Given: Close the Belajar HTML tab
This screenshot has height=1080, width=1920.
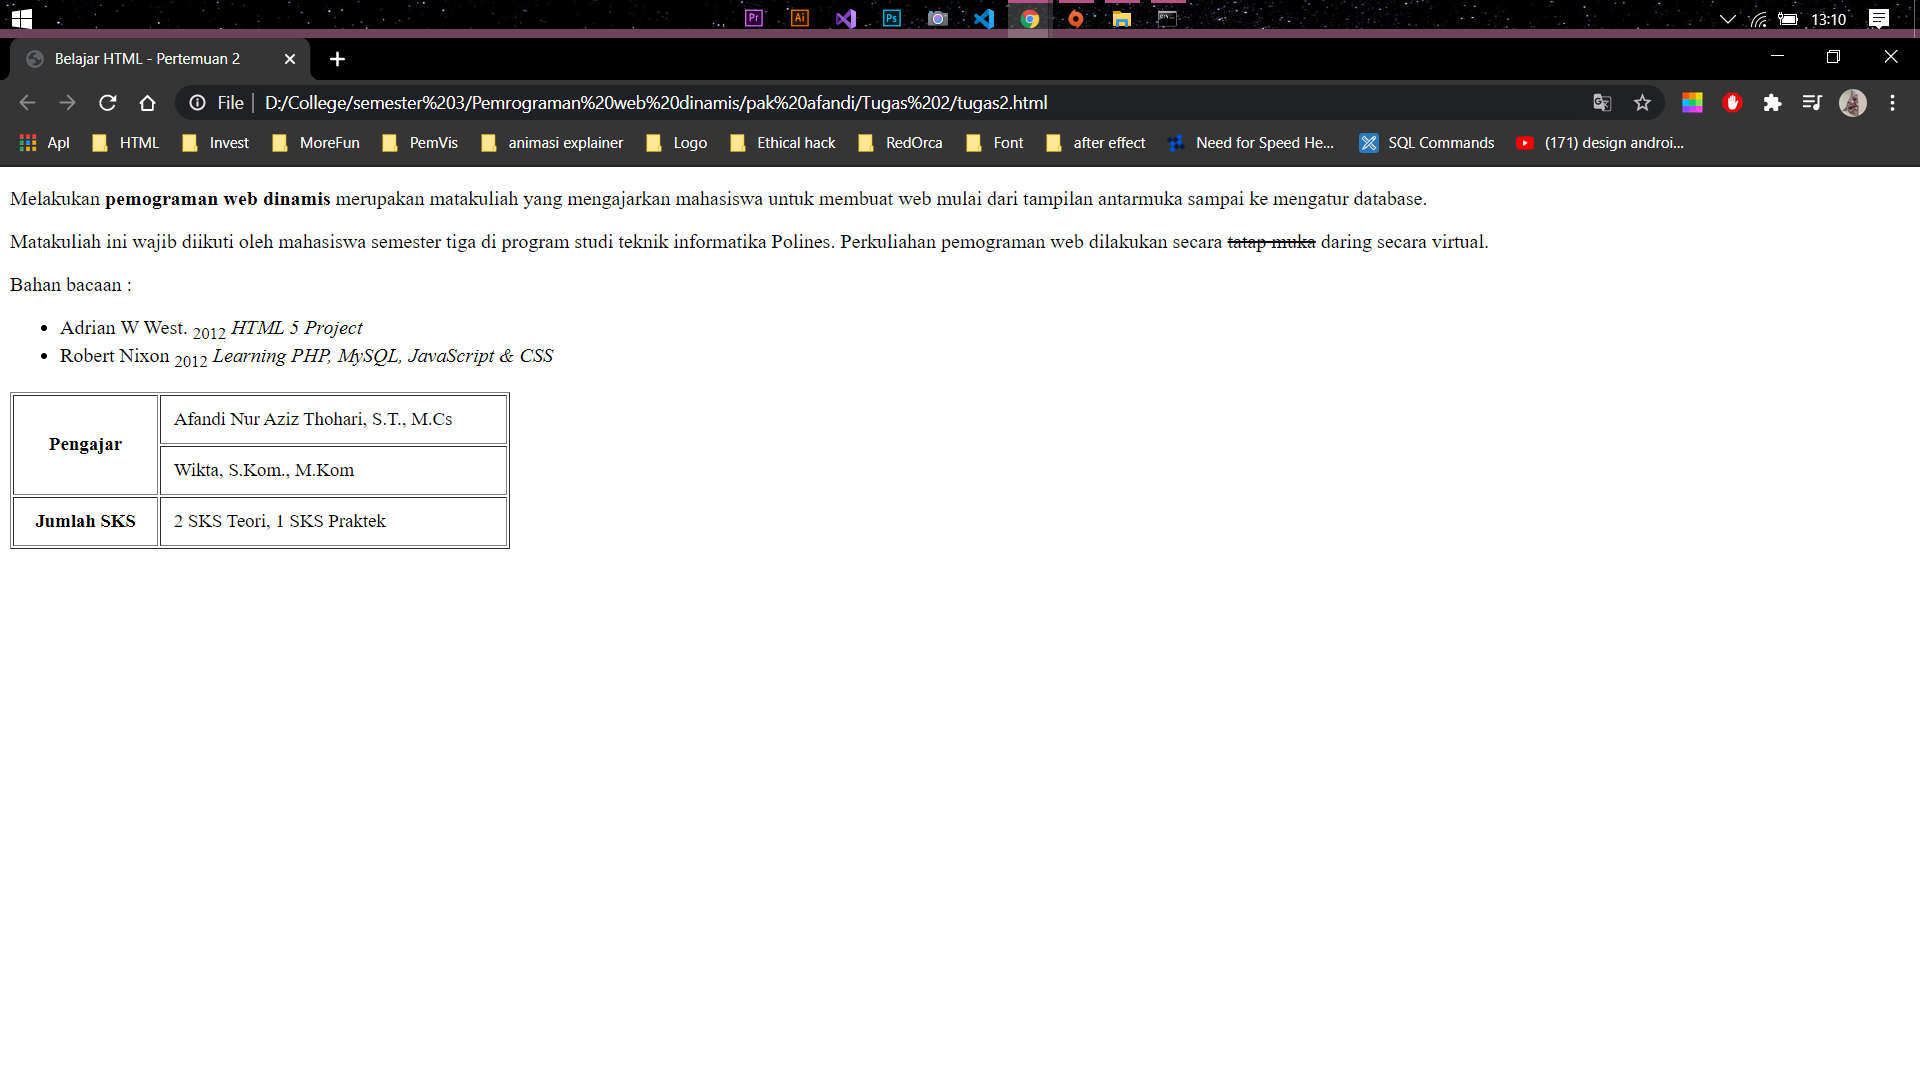Looking at the screenshot, I should point(290,59).
